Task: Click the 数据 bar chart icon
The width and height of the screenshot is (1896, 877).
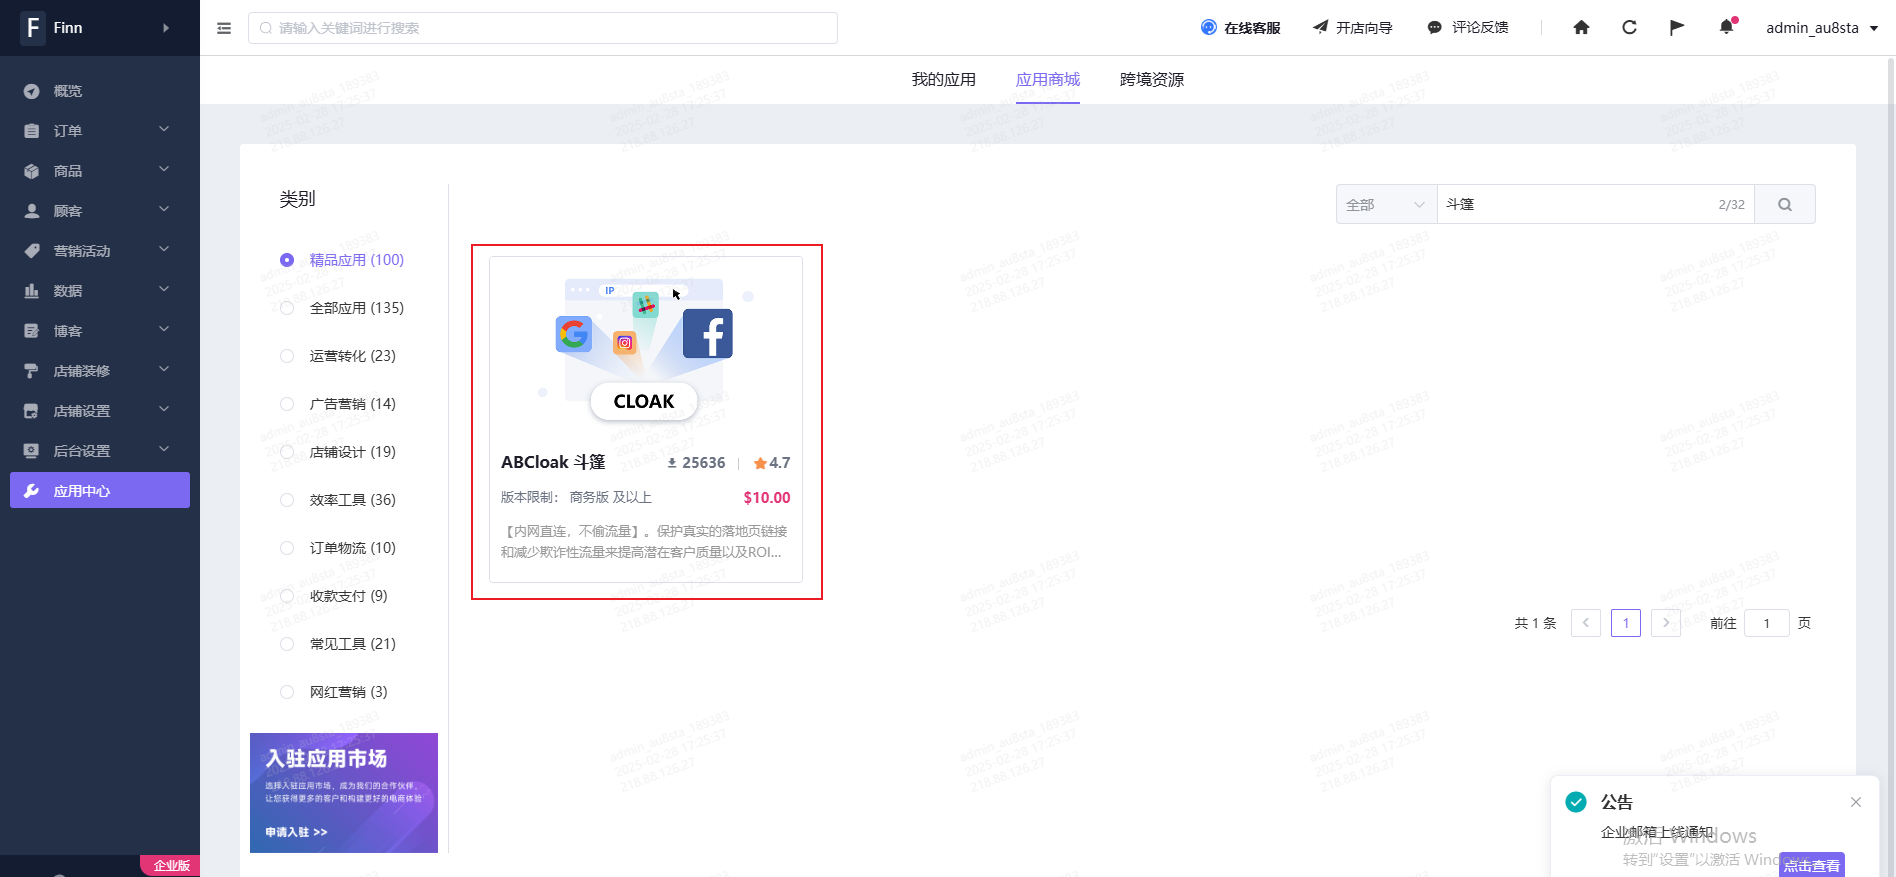Action: [x=32, y=291]
